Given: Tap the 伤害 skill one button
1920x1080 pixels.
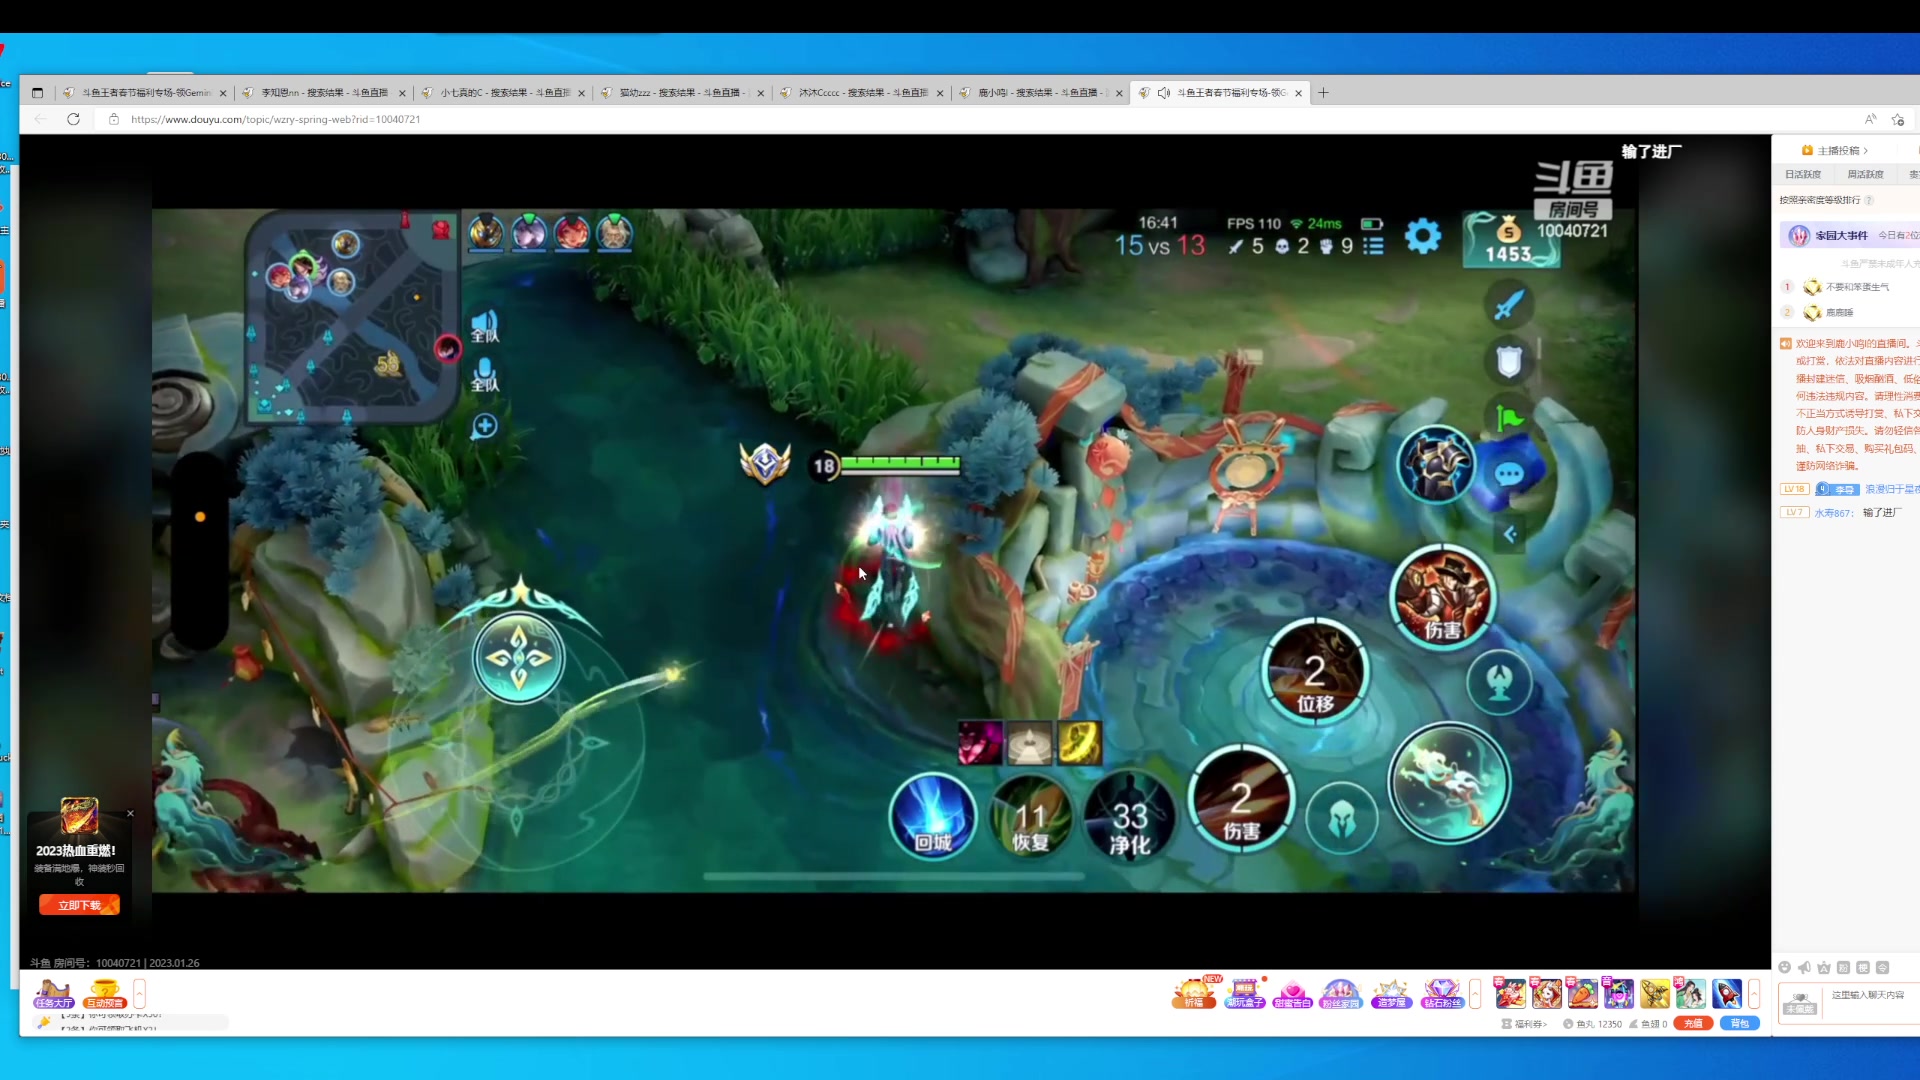Looking at the screenshot, I should pos(1241,800).
